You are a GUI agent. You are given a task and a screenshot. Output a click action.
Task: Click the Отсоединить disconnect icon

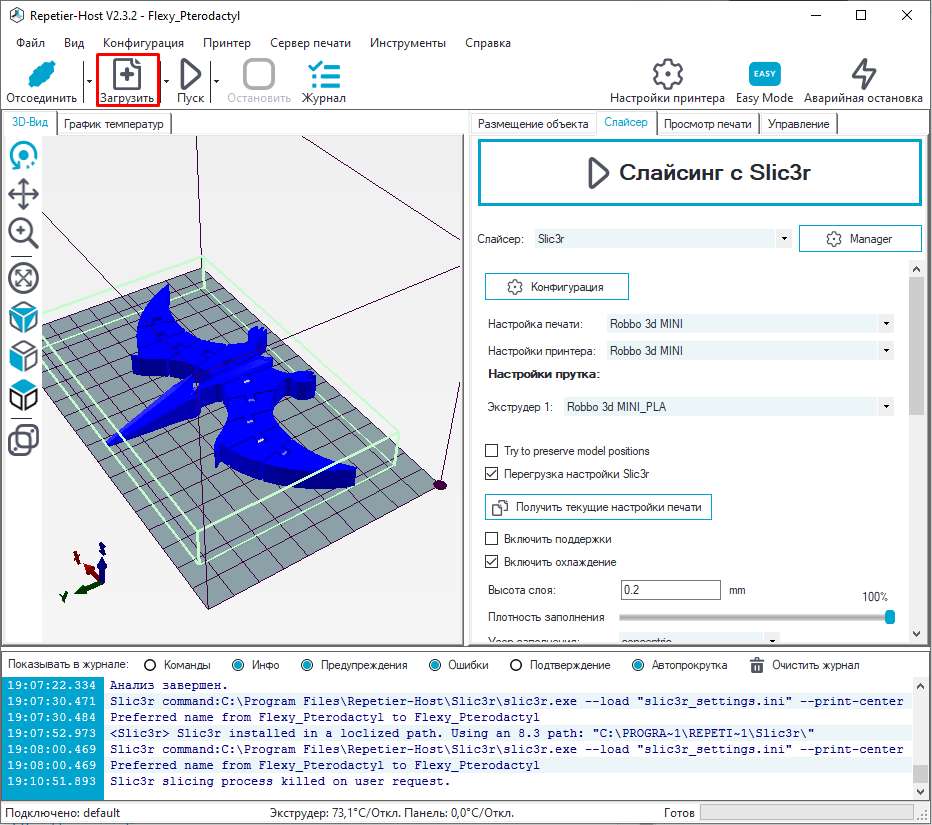point(42,74)
